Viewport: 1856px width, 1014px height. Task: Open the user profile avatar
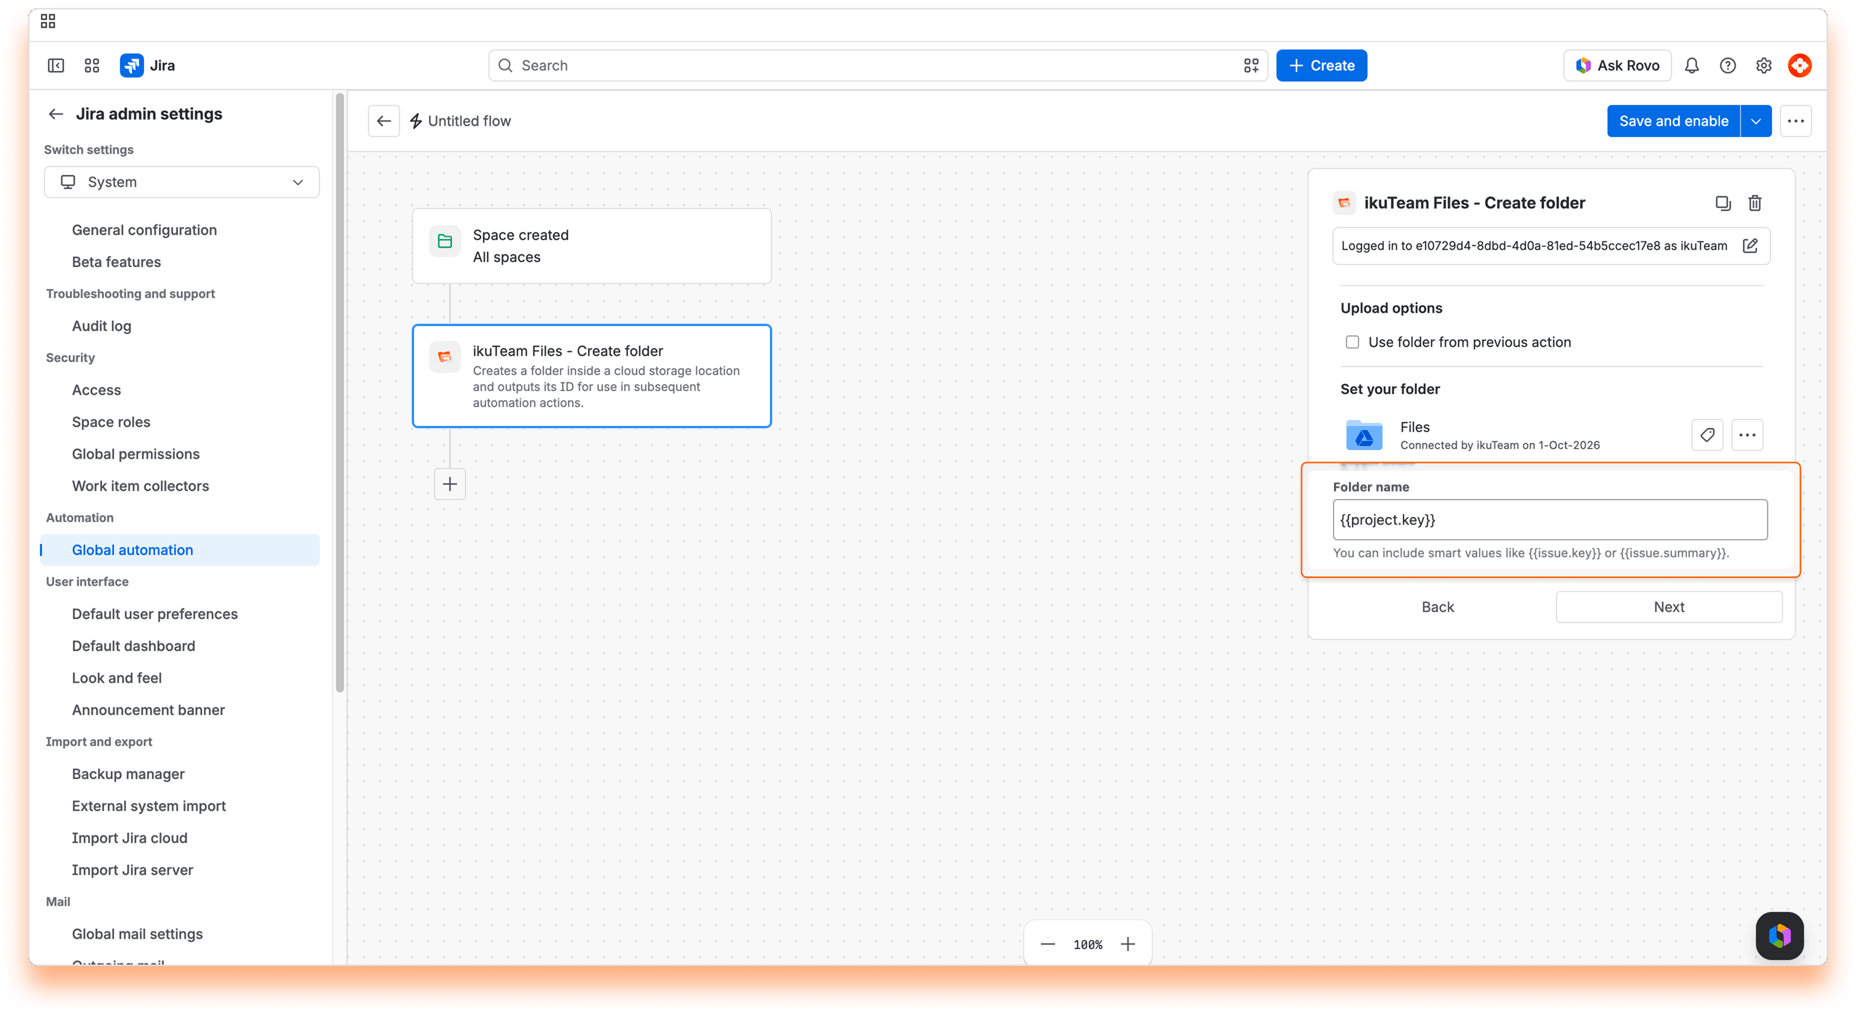click(x=1799, y=65)
